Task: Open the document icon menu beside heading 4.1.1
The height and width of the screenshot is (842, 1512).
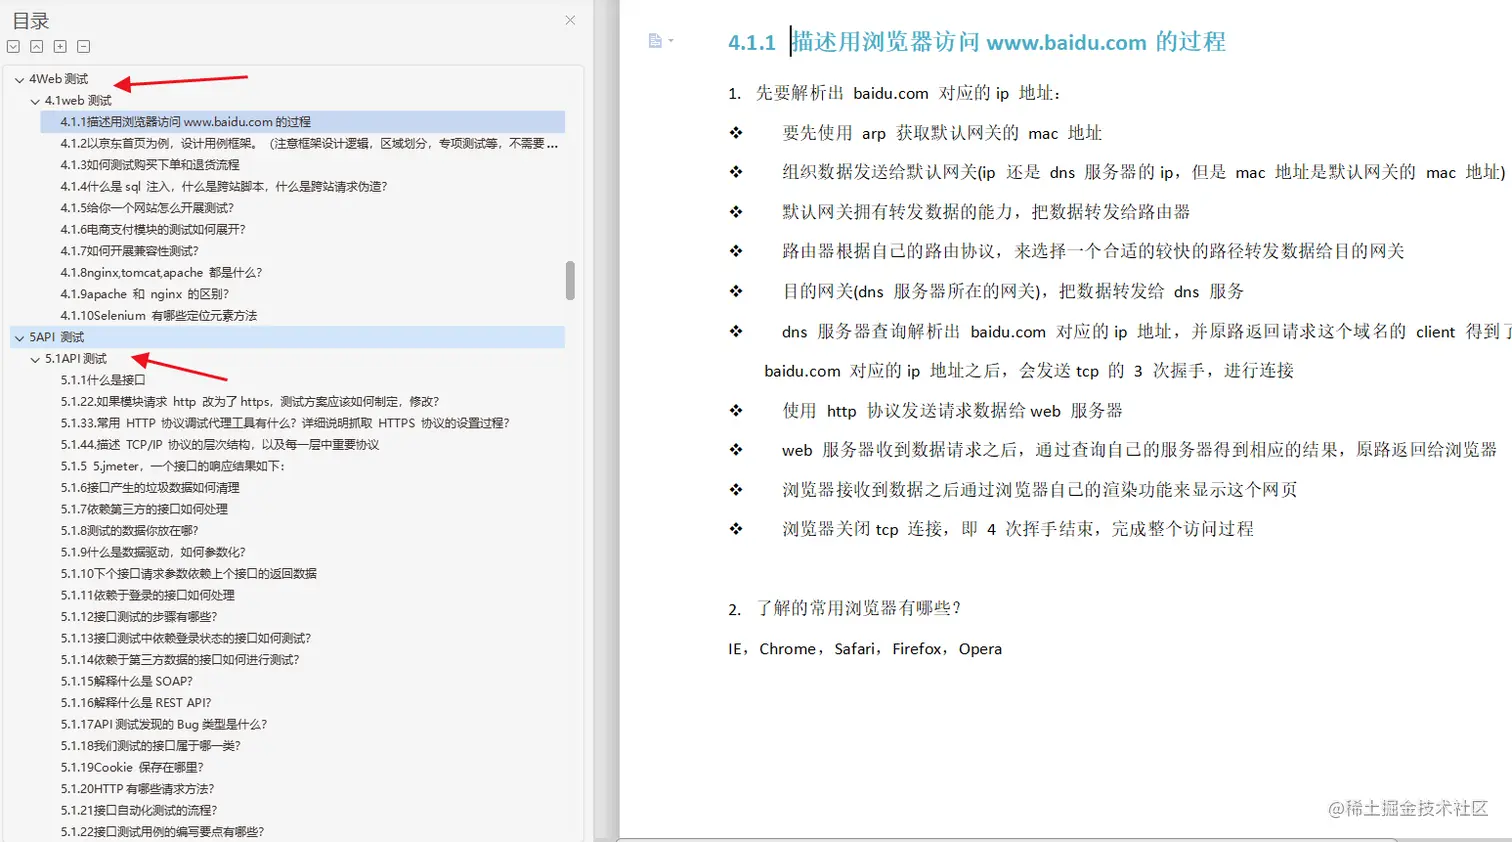Action: point(660,41)
